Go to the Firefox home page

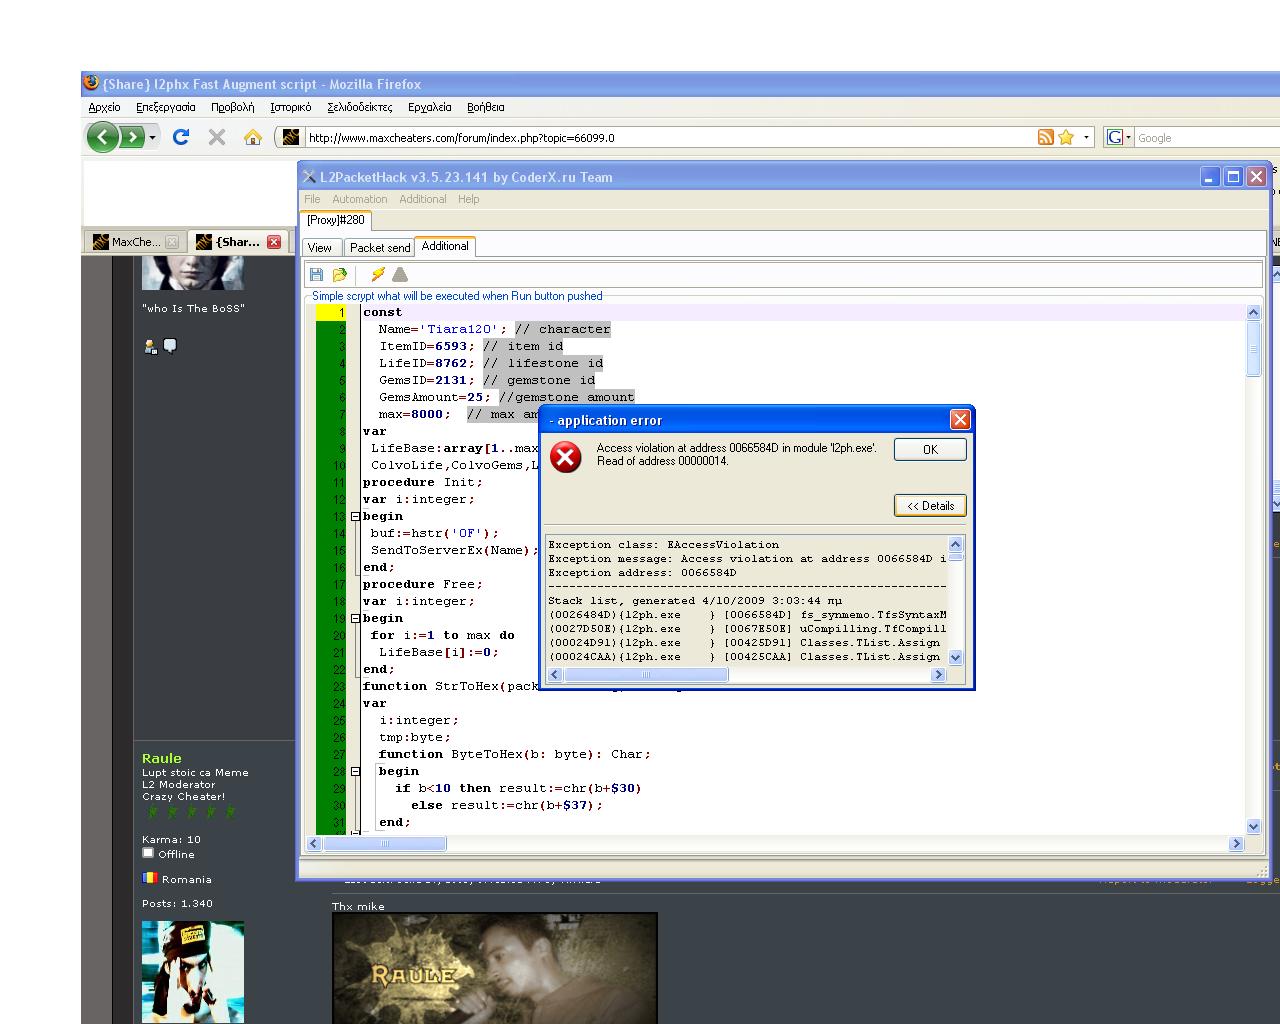tap(253, 137)
